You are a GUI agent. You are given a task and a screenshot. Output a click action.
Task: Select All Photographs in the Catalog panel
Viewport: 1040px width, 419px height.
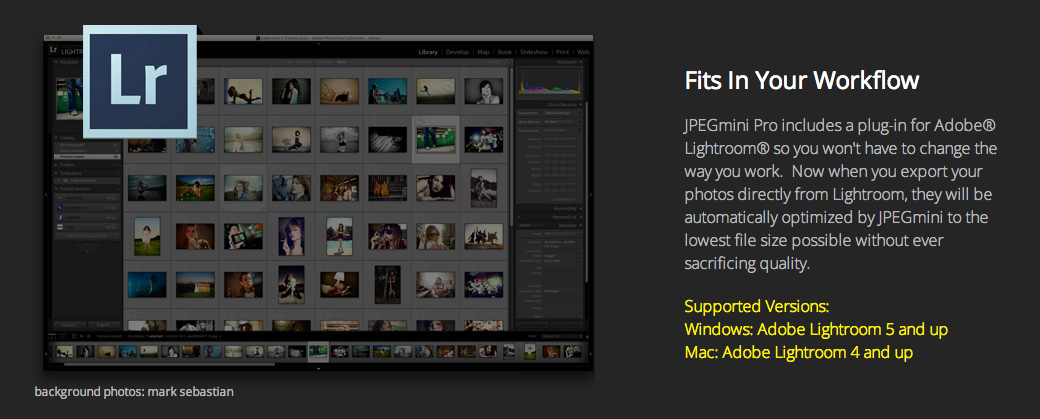[87, 145]
